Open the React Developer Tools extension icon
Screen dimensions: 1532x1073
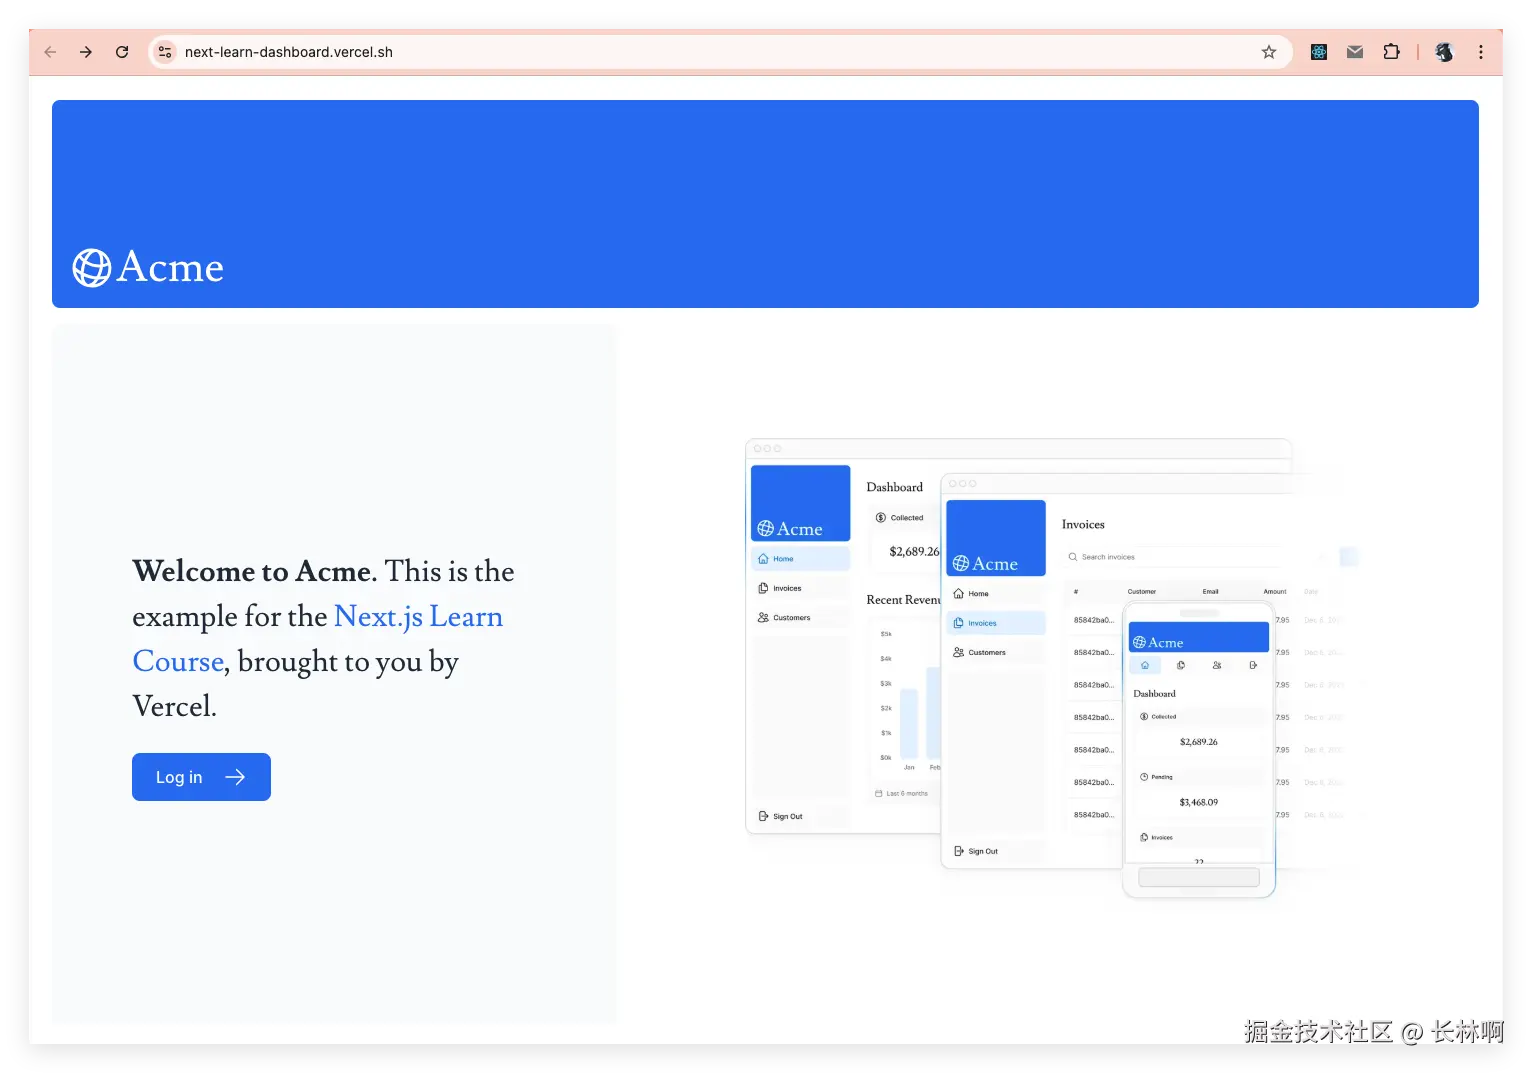point(1319,52)
